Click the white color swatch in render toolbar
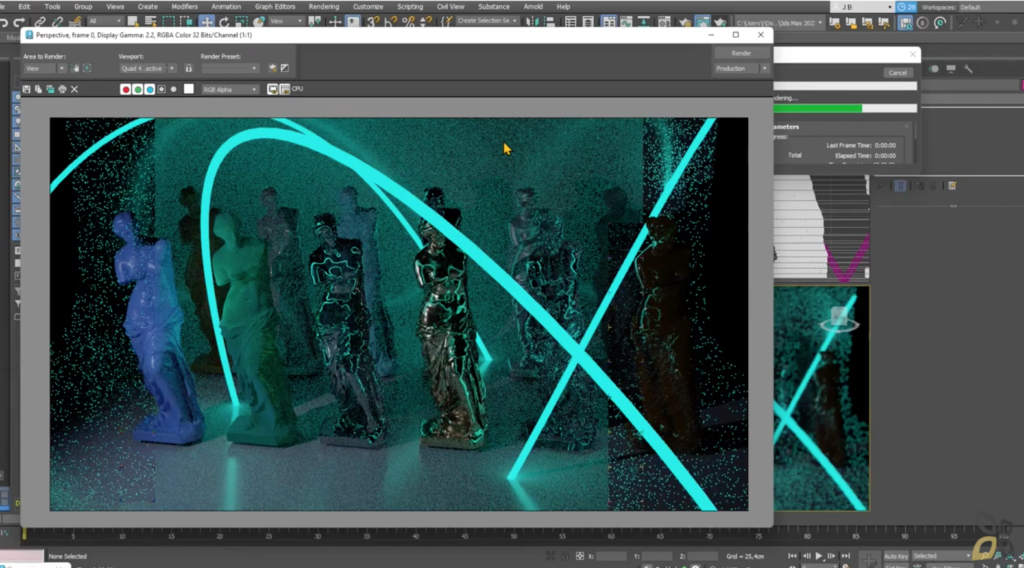 pos(189,89)
